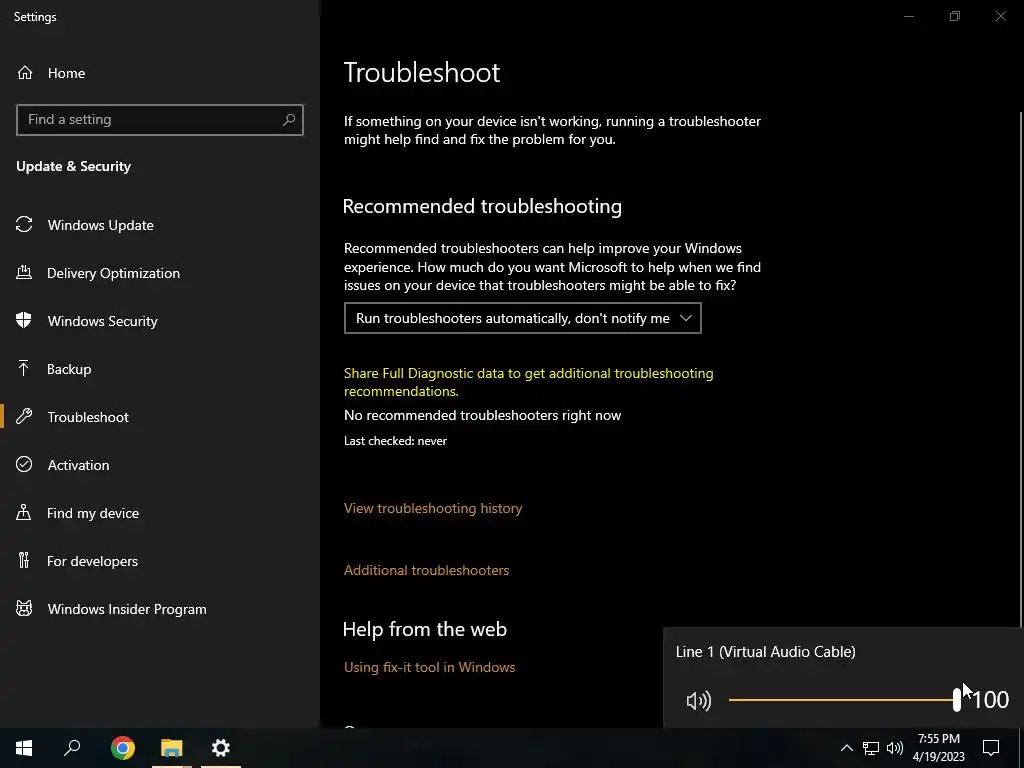Open taskbar search magnifier
Viewport: 1024px width, 768px height.
72,748
